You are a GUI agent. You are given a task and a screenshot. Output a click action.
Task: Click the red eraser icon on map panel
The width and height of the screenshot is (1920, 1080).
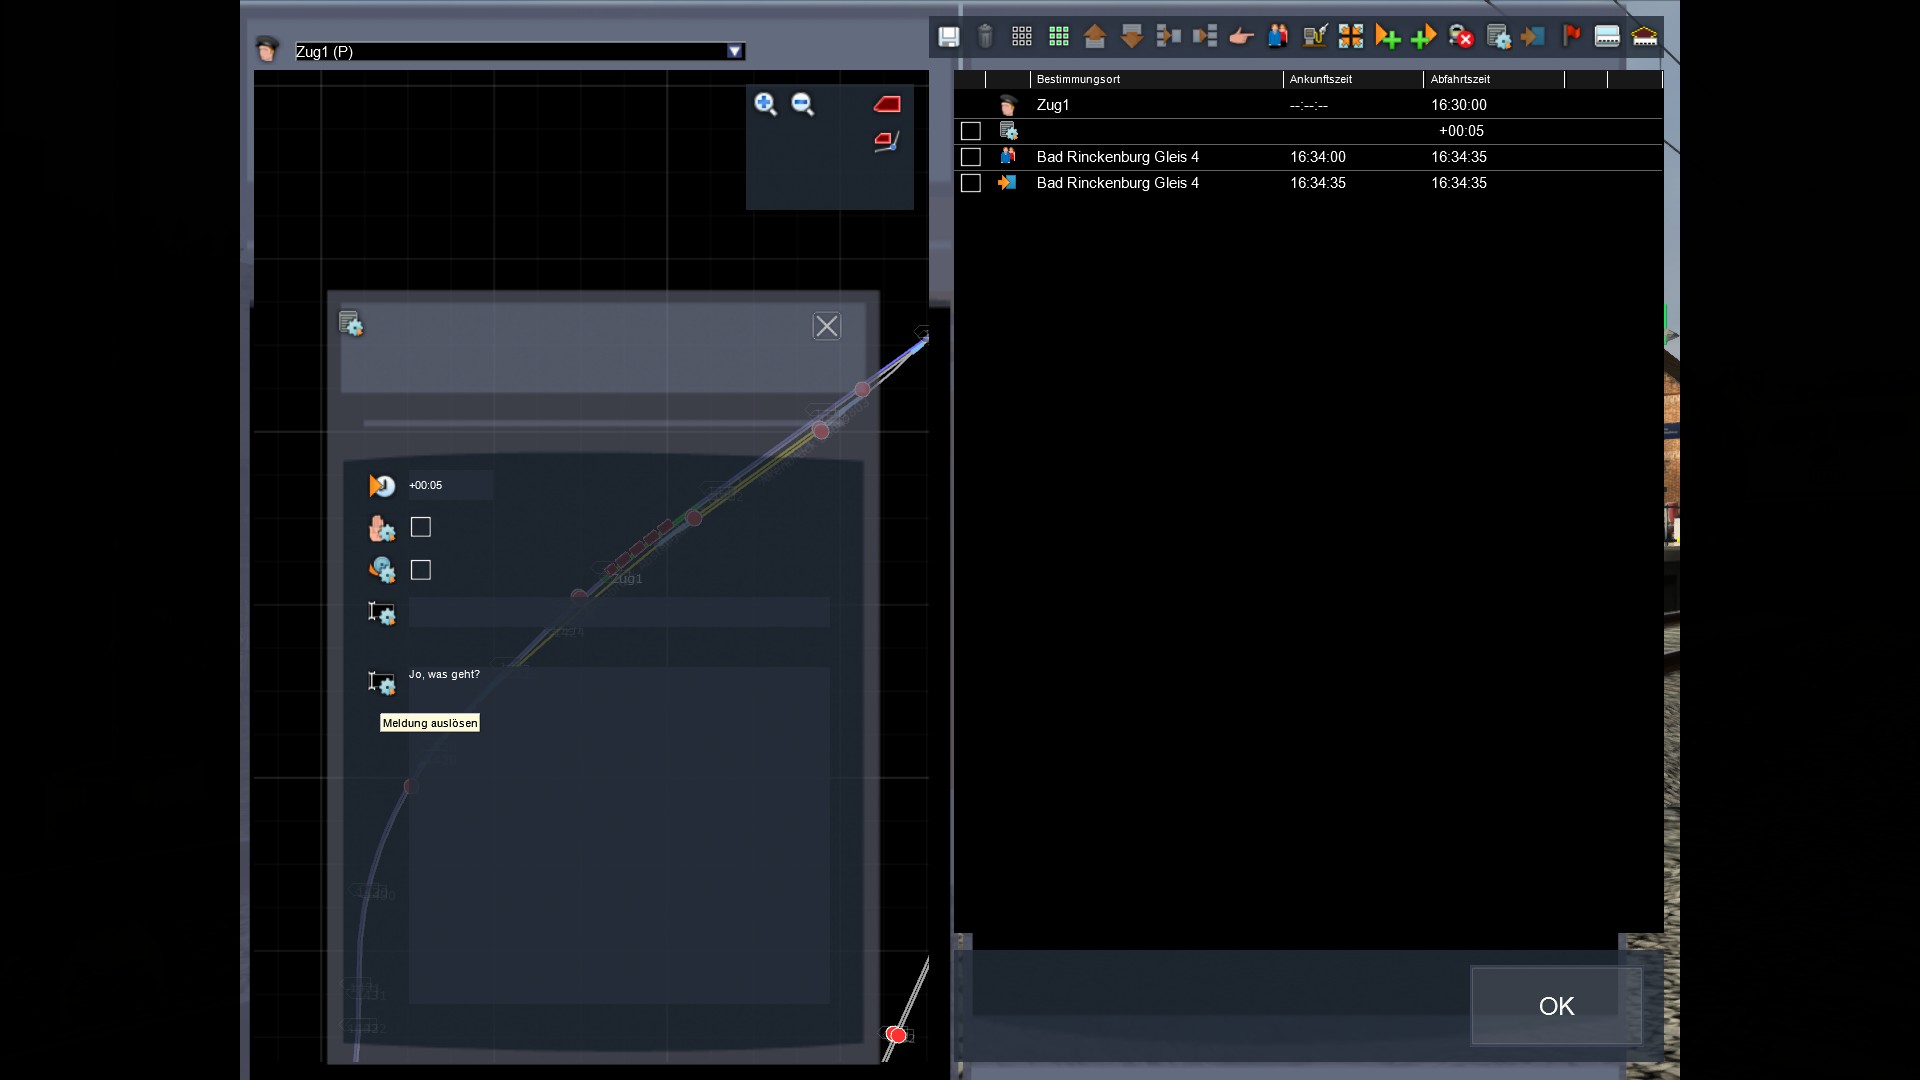tap(887, 104)
